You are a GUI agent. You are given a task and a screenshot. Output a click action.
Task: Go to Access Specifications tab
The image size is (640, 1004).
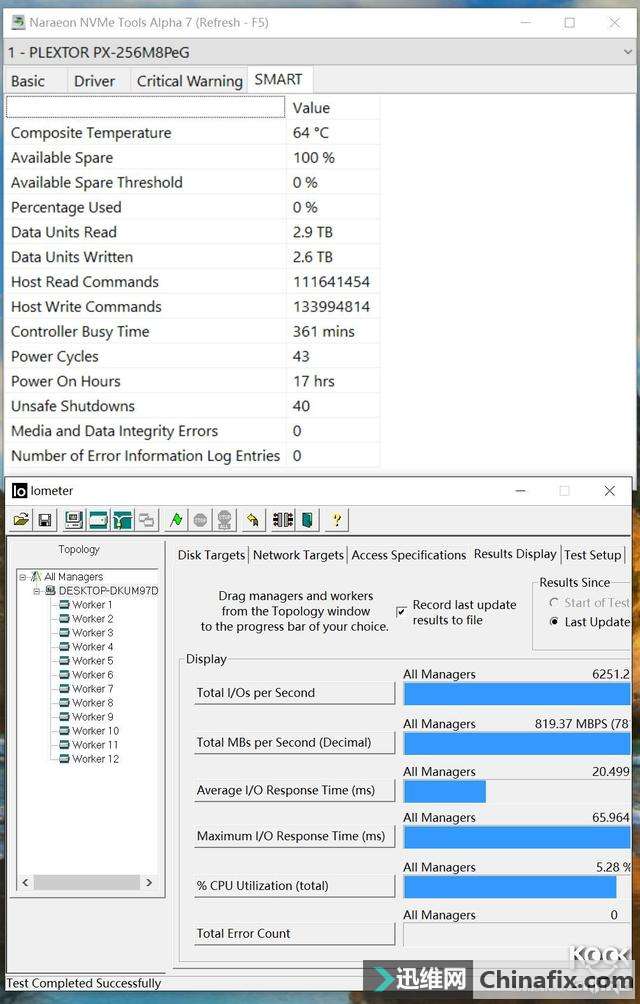pyautogui.click(x=408, y=555)
